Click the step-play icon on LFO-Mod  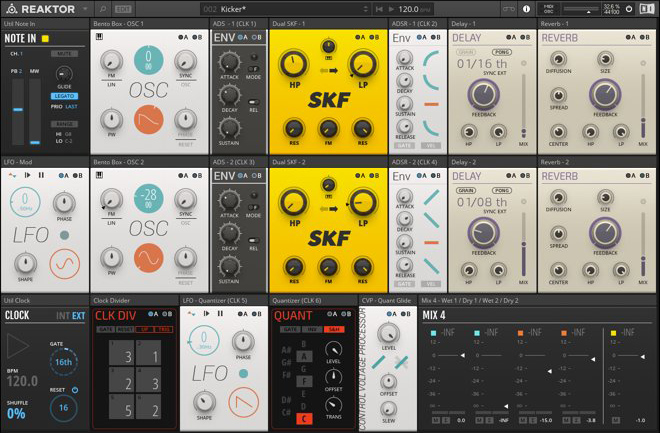[x=27, y=175]
